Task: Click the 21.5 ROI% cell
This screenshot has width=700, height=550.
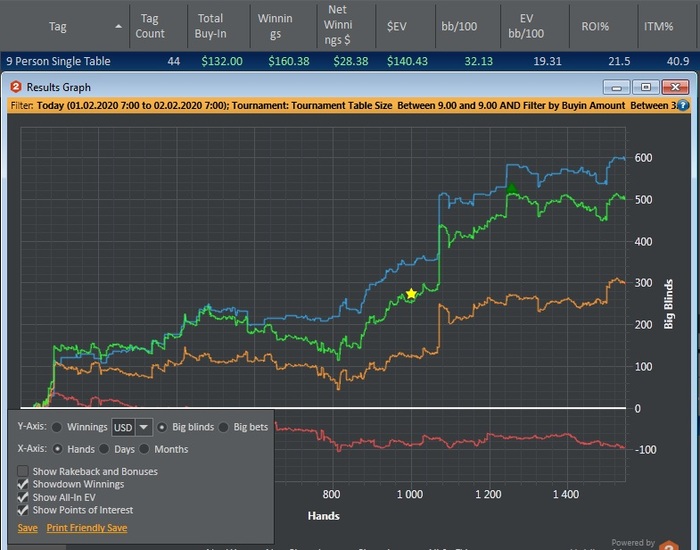Action: tap(619, 61)
